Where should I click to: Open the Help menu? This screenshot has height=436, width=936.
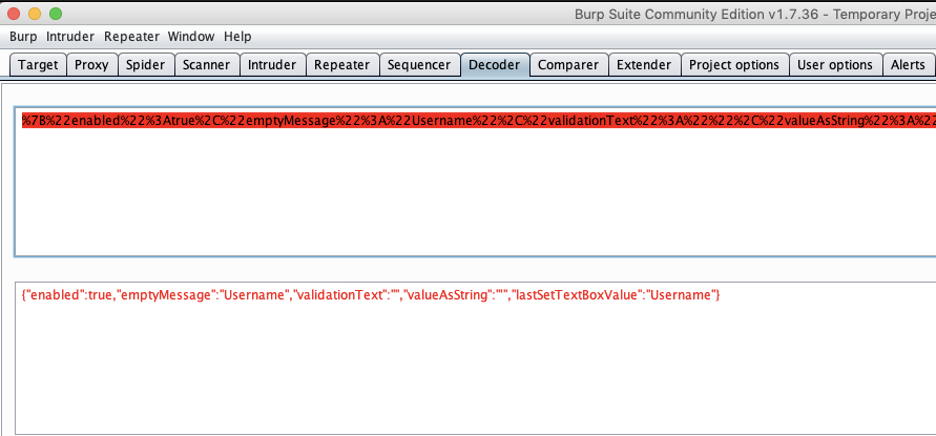pos(238,36)
